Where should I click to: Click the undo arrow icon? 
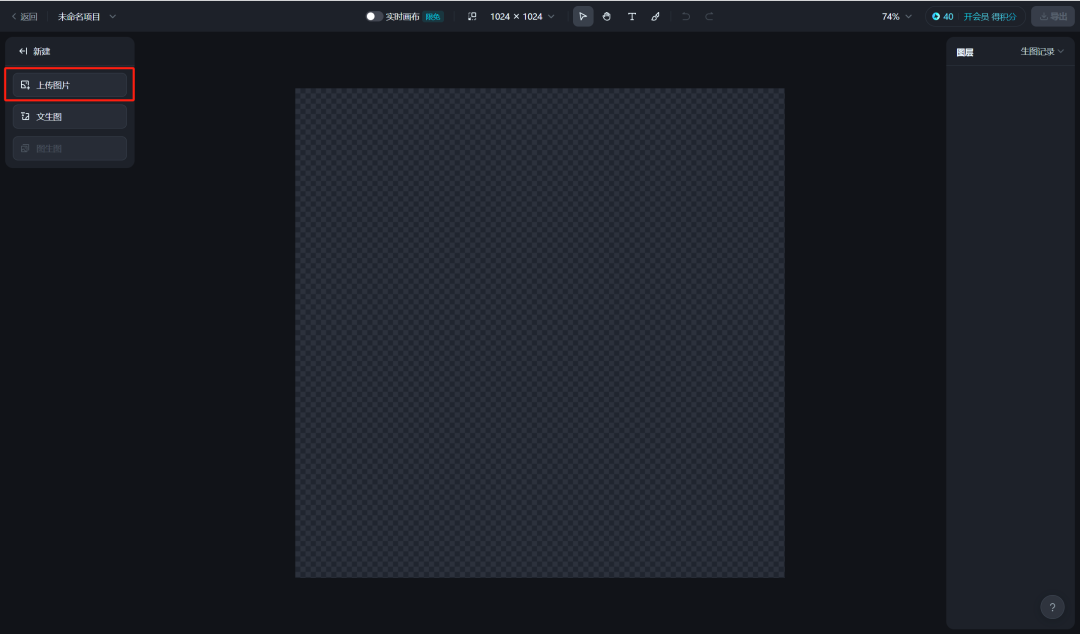click(685, 17)
